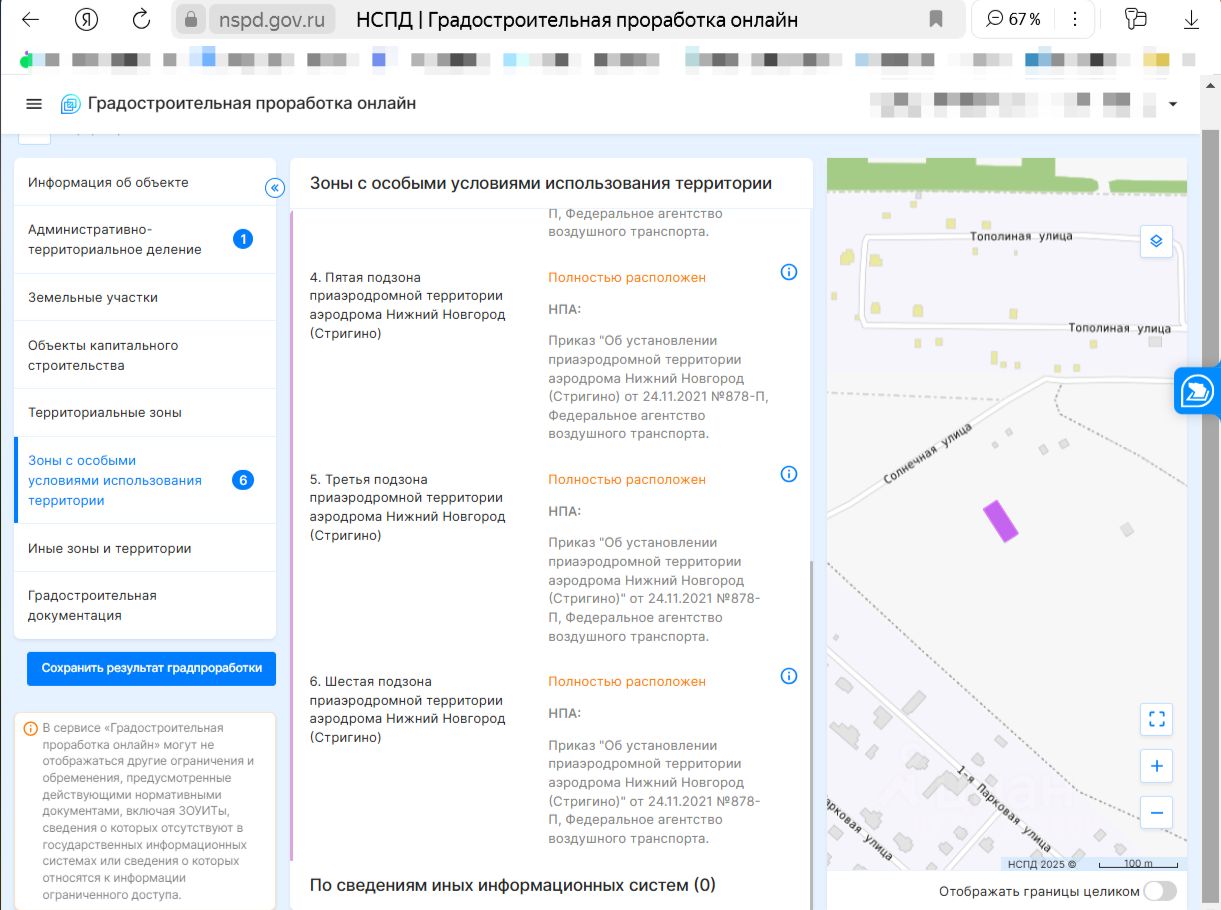Open Объекты капитального строительства section
Screen dimensions: 1221x910
(145, 355)
